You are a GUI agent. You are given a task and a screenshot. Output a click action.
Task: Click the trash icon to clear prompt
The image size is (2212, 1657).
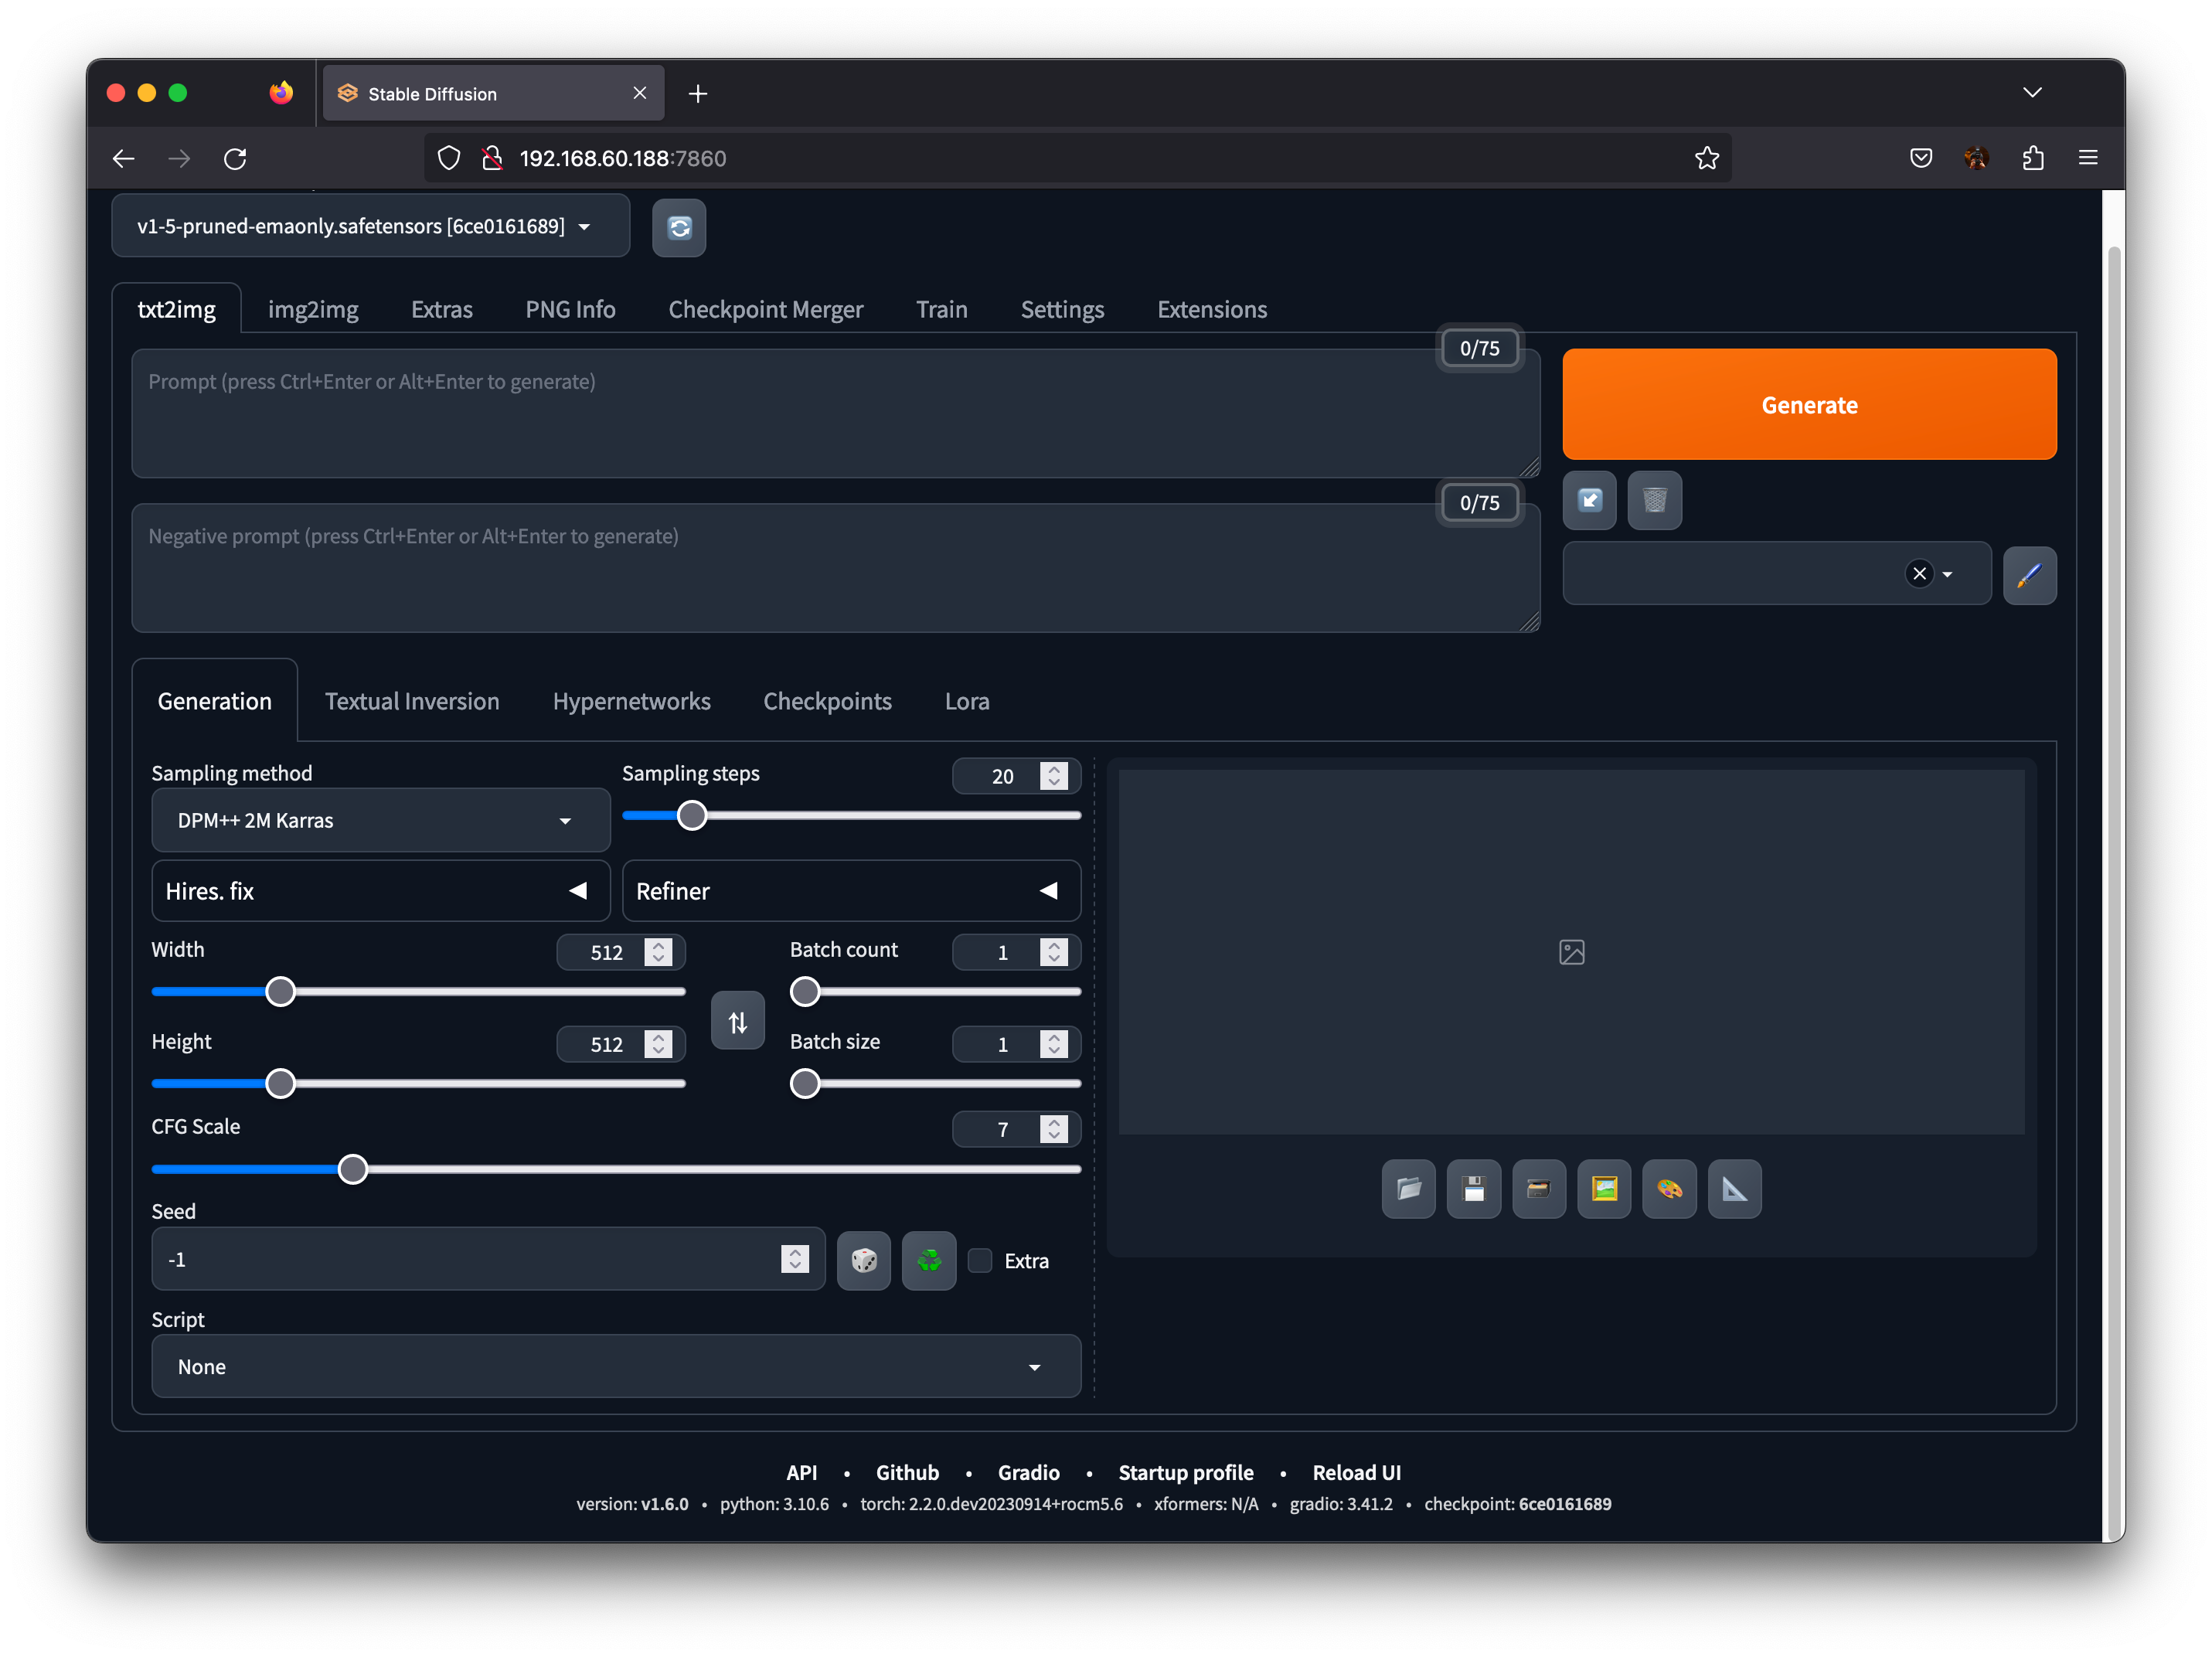coord(1654,500)
